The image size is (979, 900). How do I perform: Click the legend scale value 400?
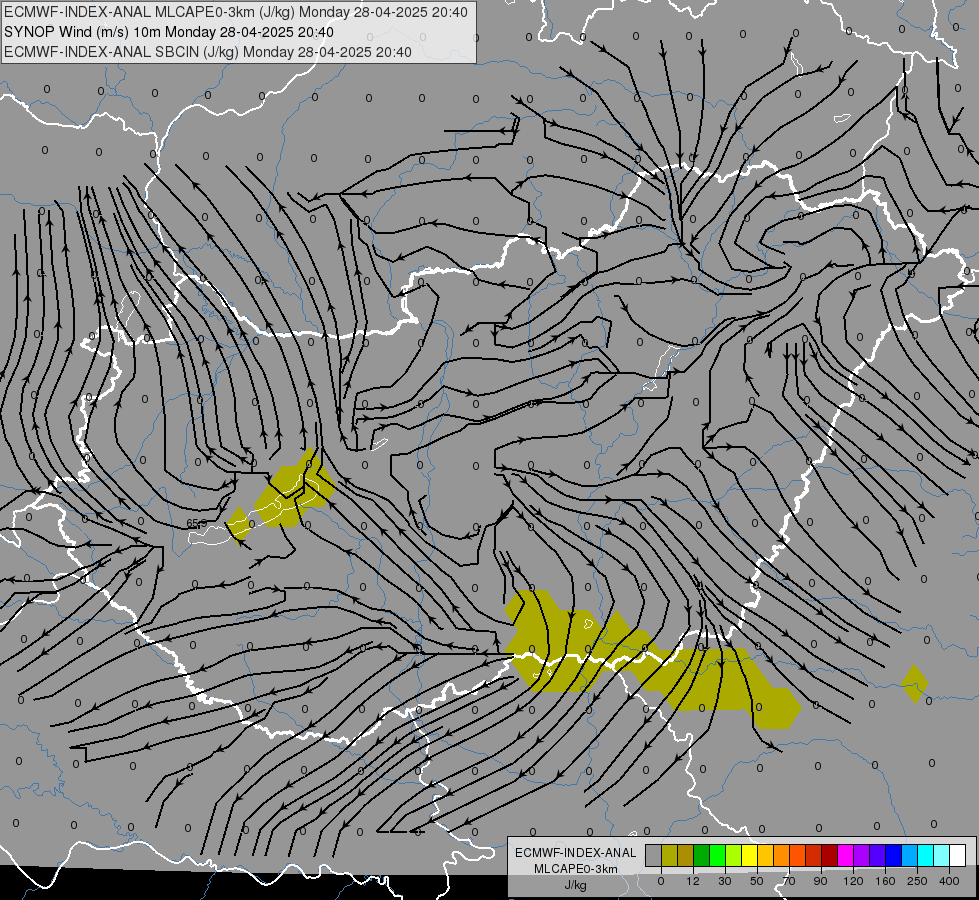coord(949,881)
